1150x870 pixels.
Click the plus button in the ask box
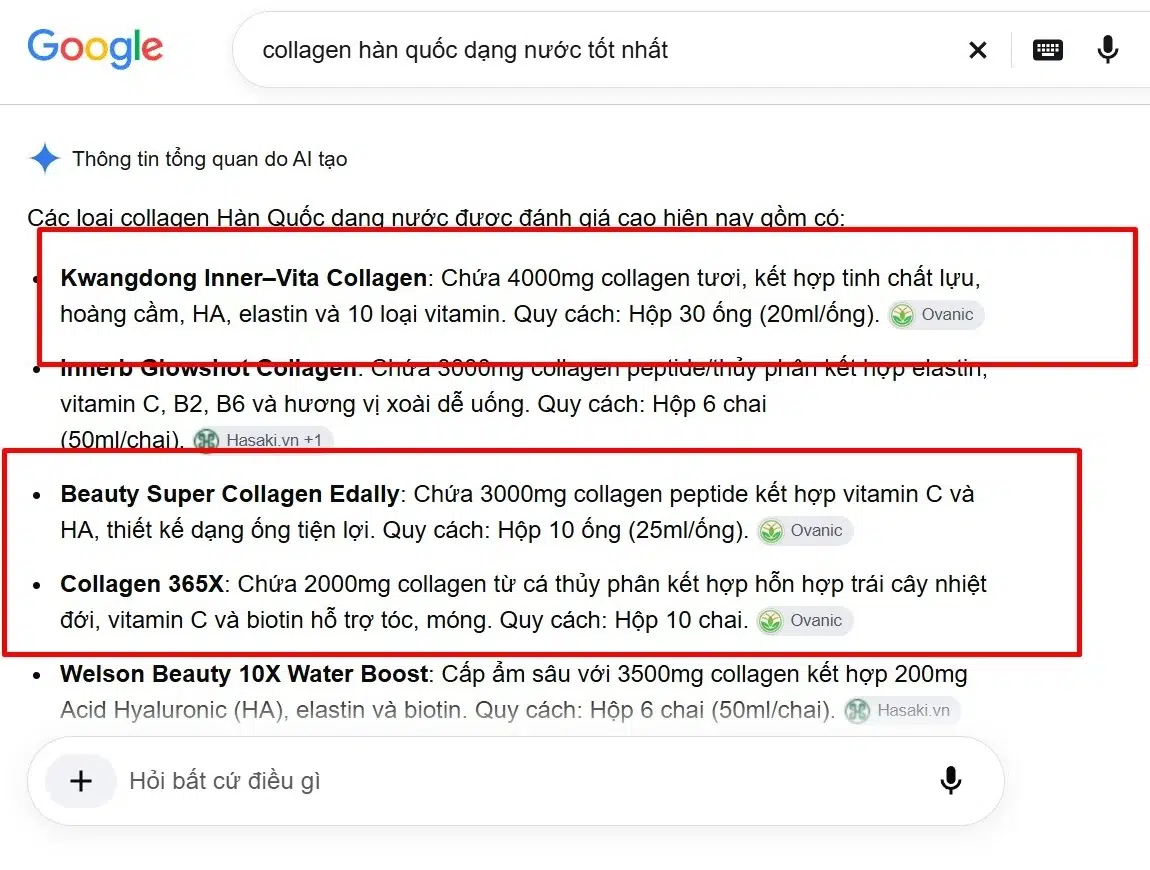tap(81, 781)
